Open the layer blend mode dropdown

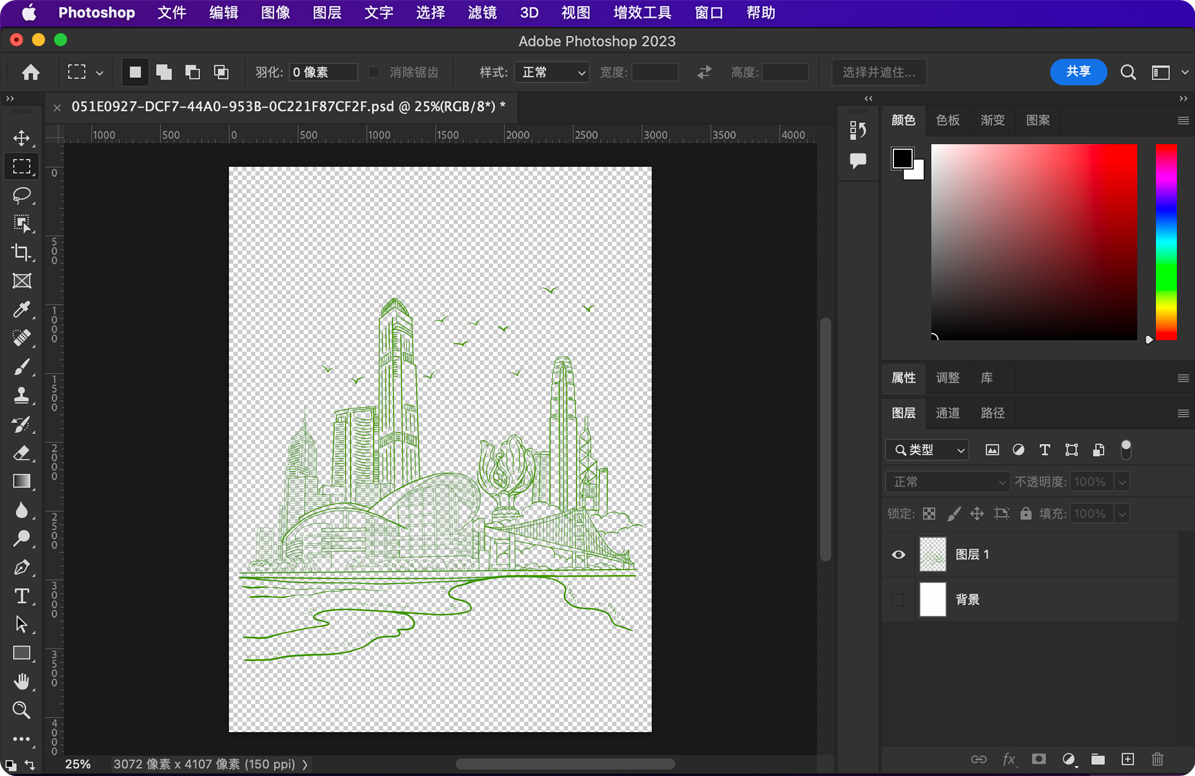[x=947, y=482]
